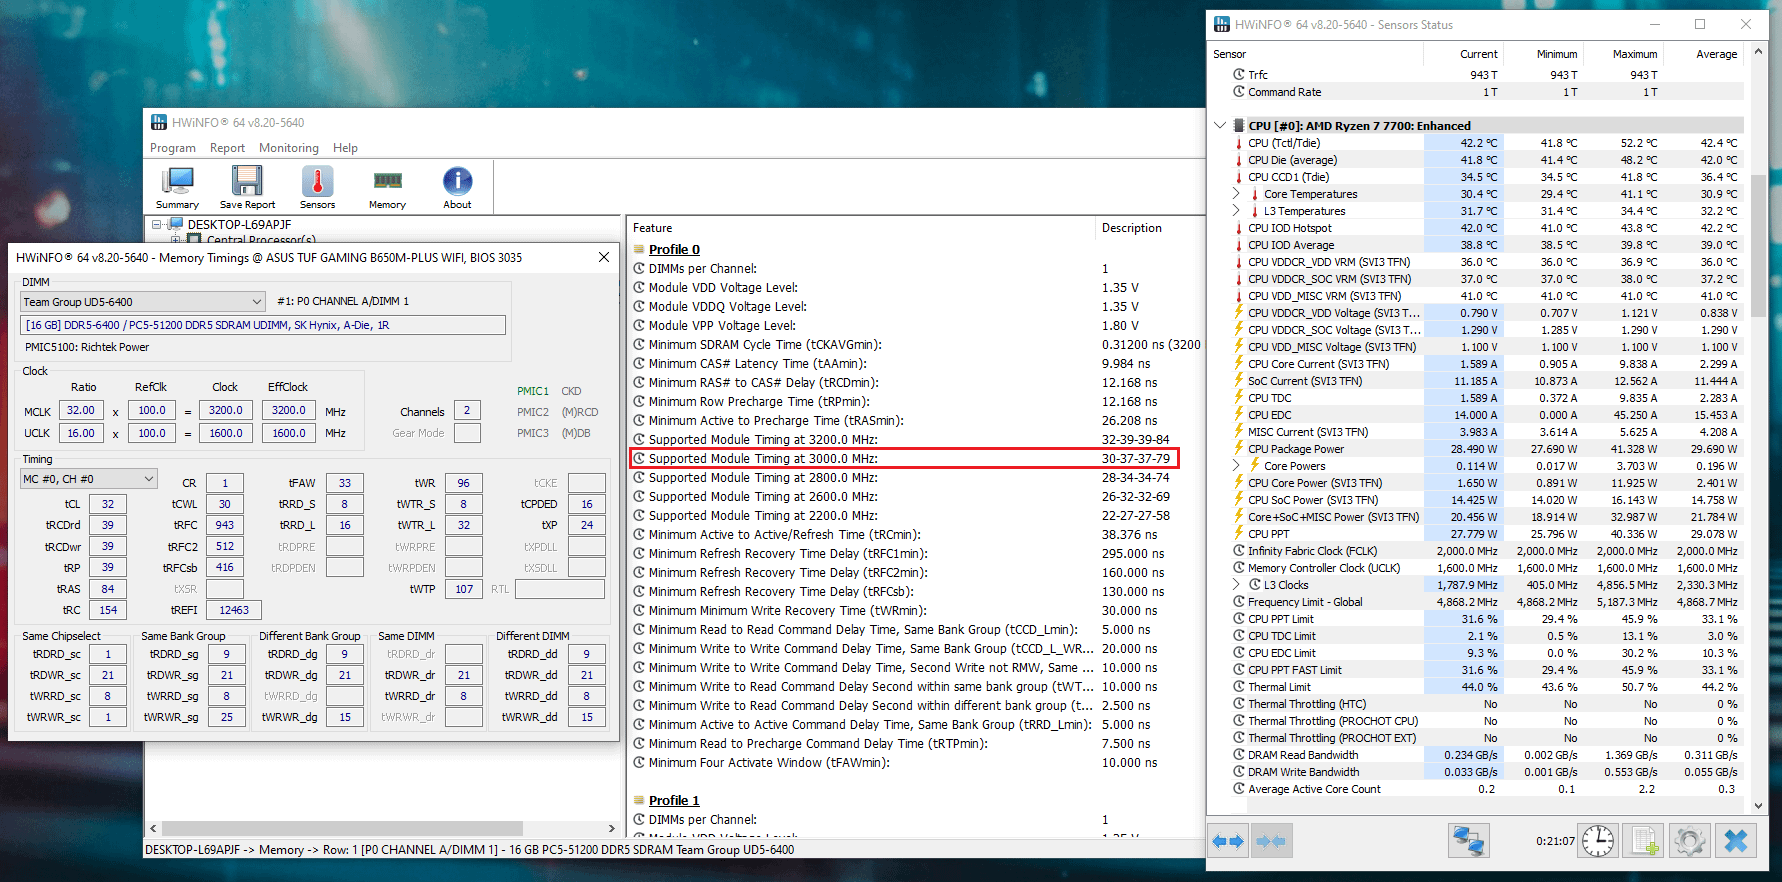1782x882 pixels.
Task: Click the icon beside DRAM Read Bandwidth
Action: pyautogui.click(x=1239, y=755)
